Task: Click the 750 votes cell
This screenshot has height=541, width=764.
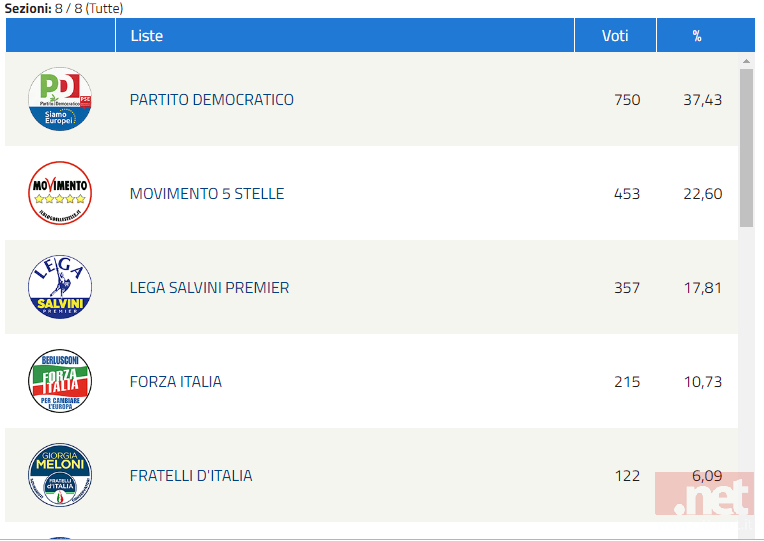Action: (627, 99)
